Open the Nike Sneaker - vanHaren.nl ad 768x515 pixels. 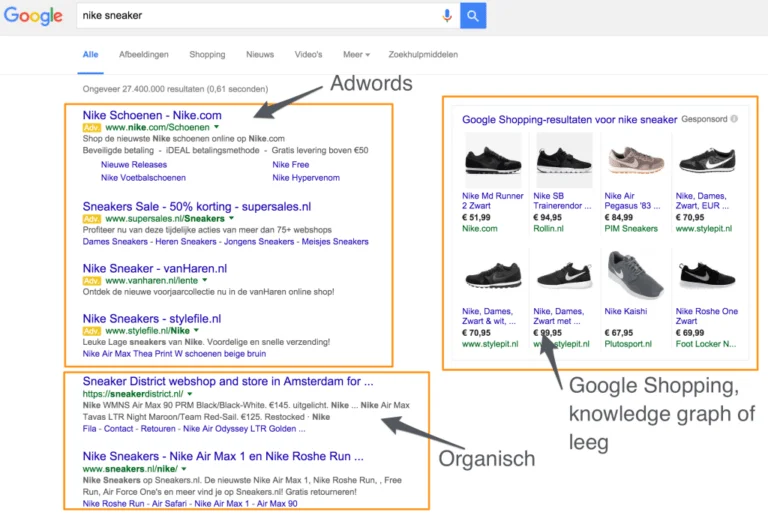coord(154,269)
